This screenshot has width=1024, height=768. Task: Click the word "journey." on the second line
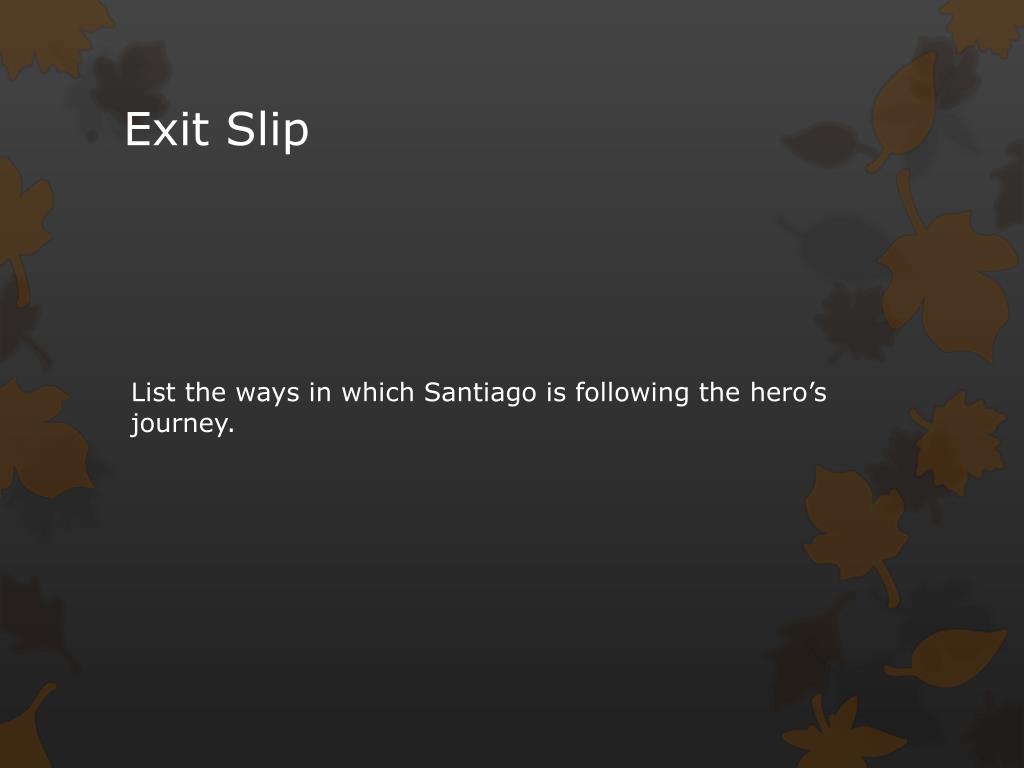[182, 424]
